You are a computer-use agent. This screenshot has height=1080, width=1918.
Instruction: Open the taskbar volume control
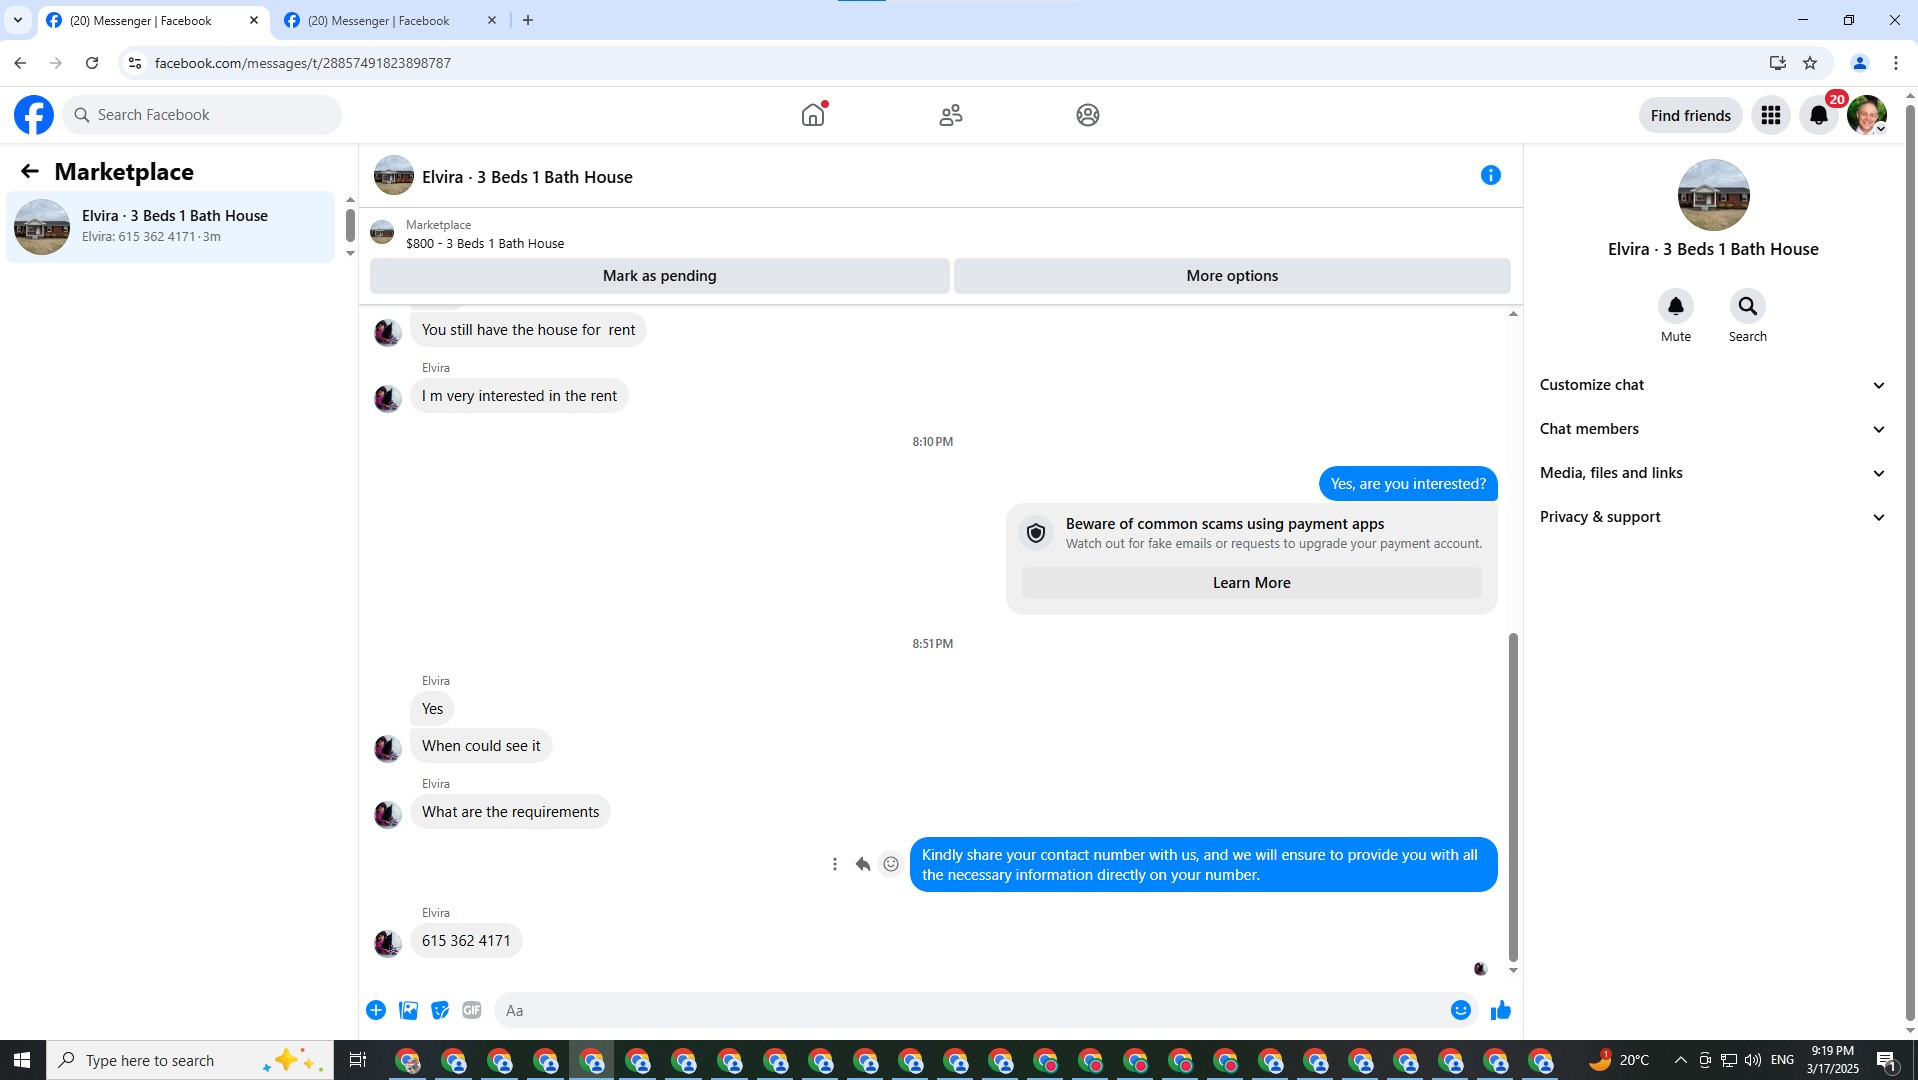tap(1752, 1060)
